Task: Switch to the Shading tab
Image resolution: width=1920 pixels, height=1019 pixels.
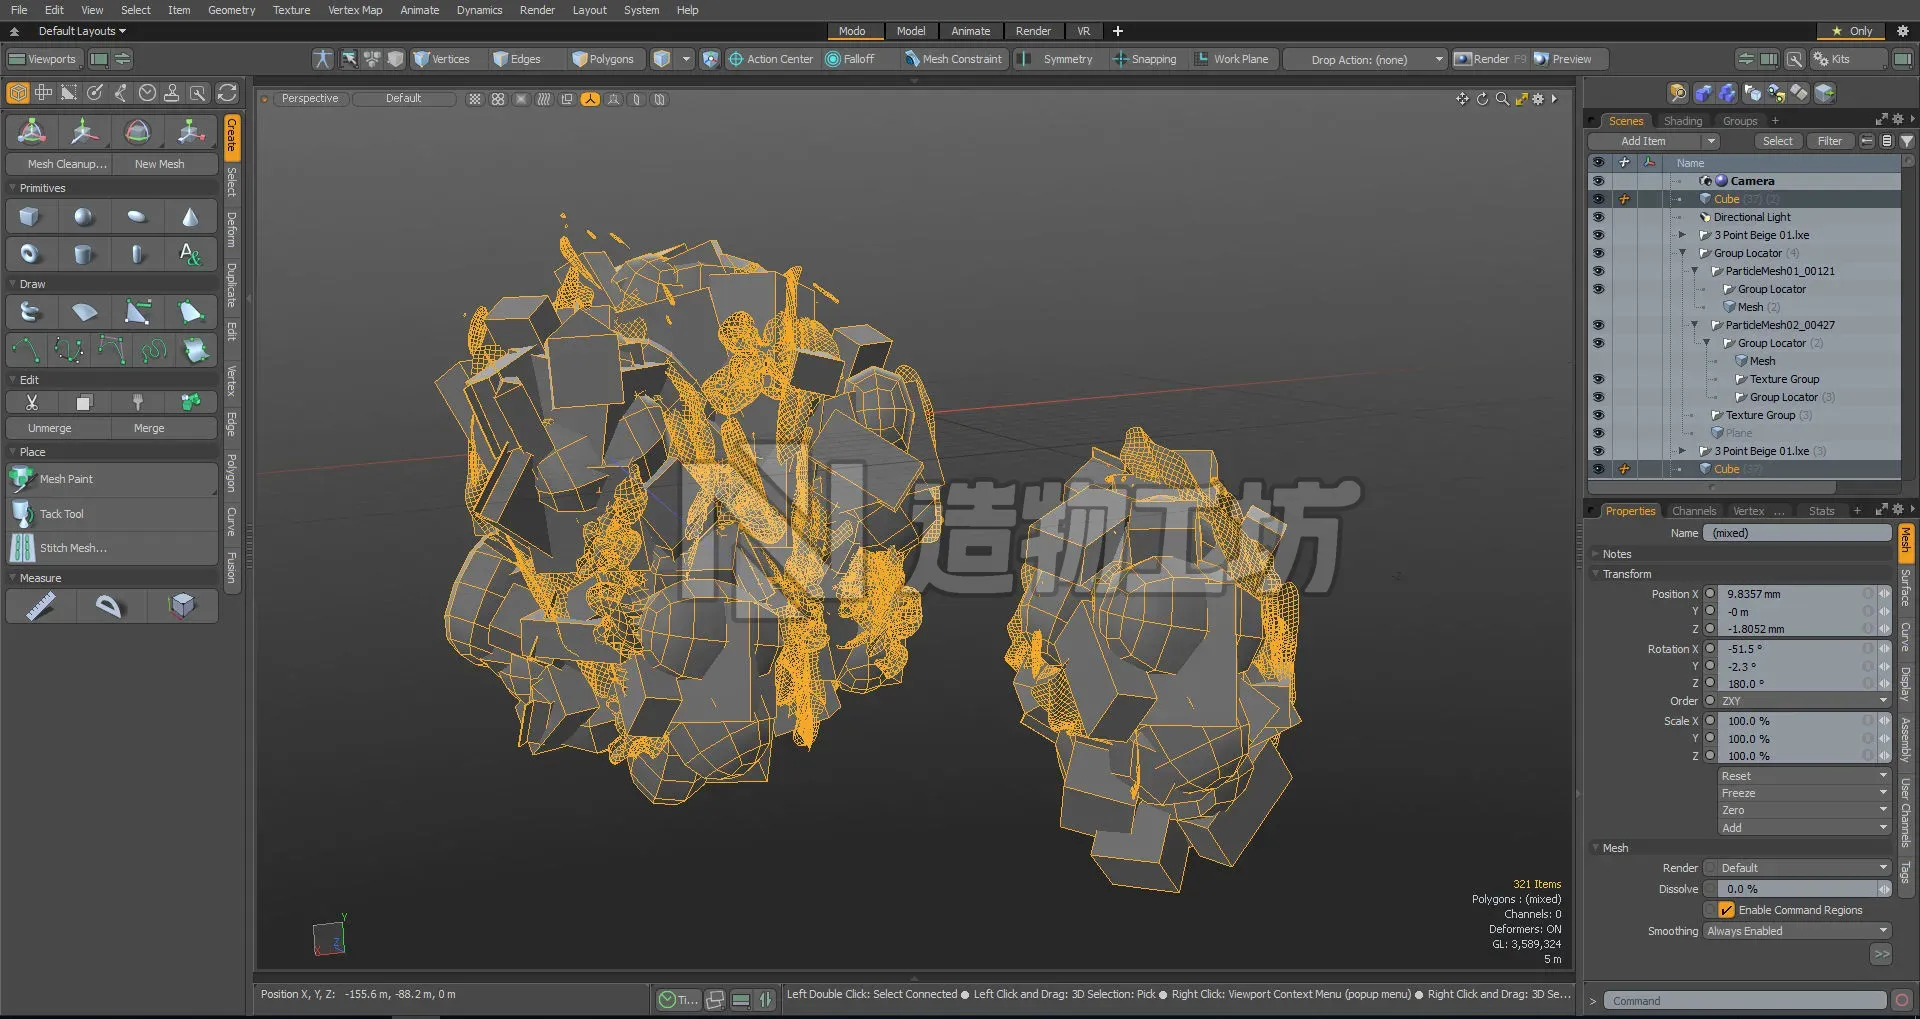Action: pos(1683,121)
